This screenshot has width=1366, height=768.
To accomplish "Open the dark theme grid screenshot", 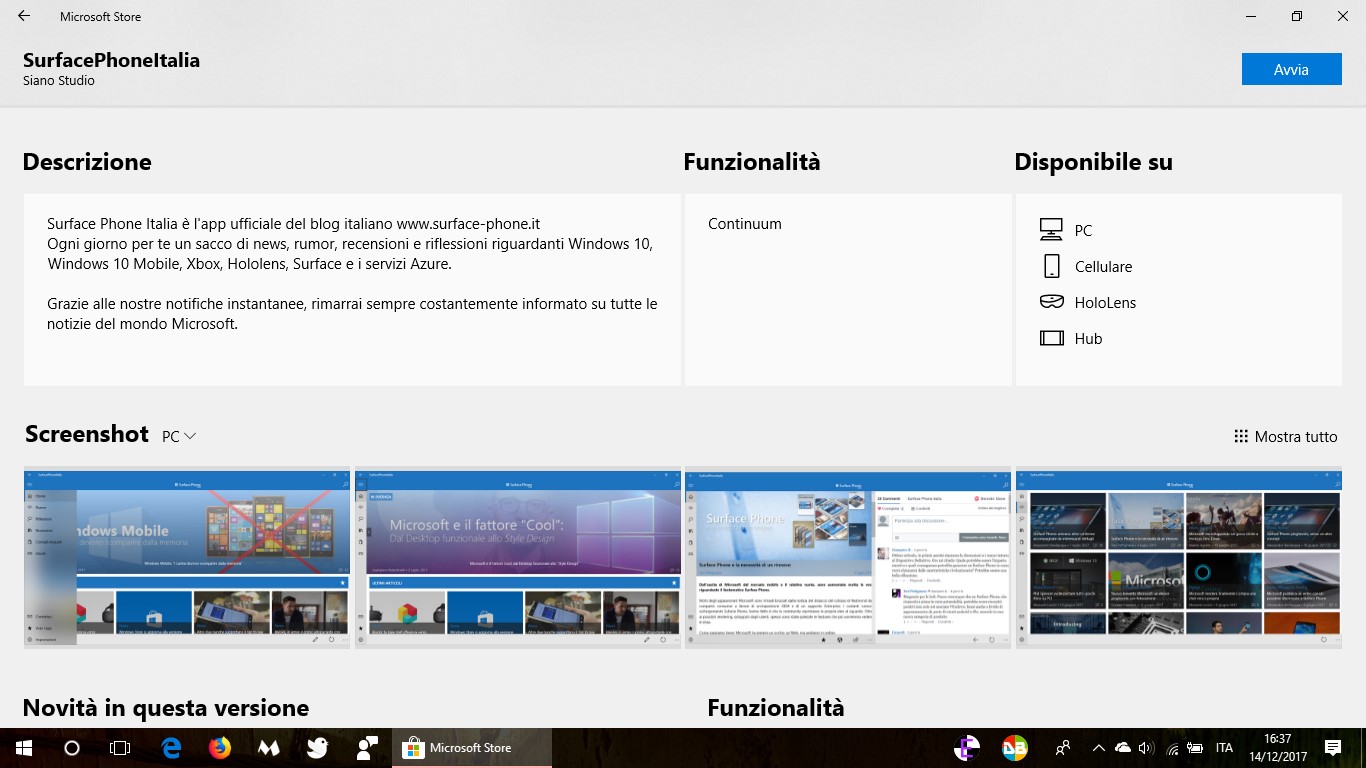I will 1179,559.
